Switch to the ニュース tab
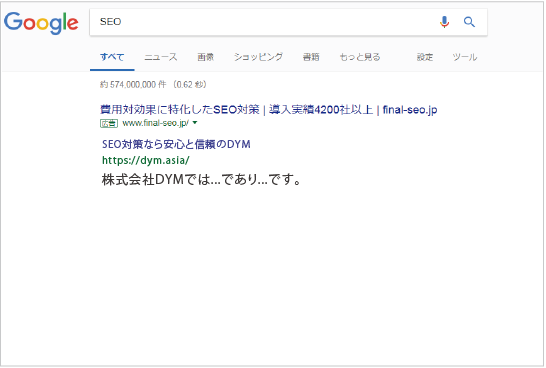546x368 pixels. [161, 57]
